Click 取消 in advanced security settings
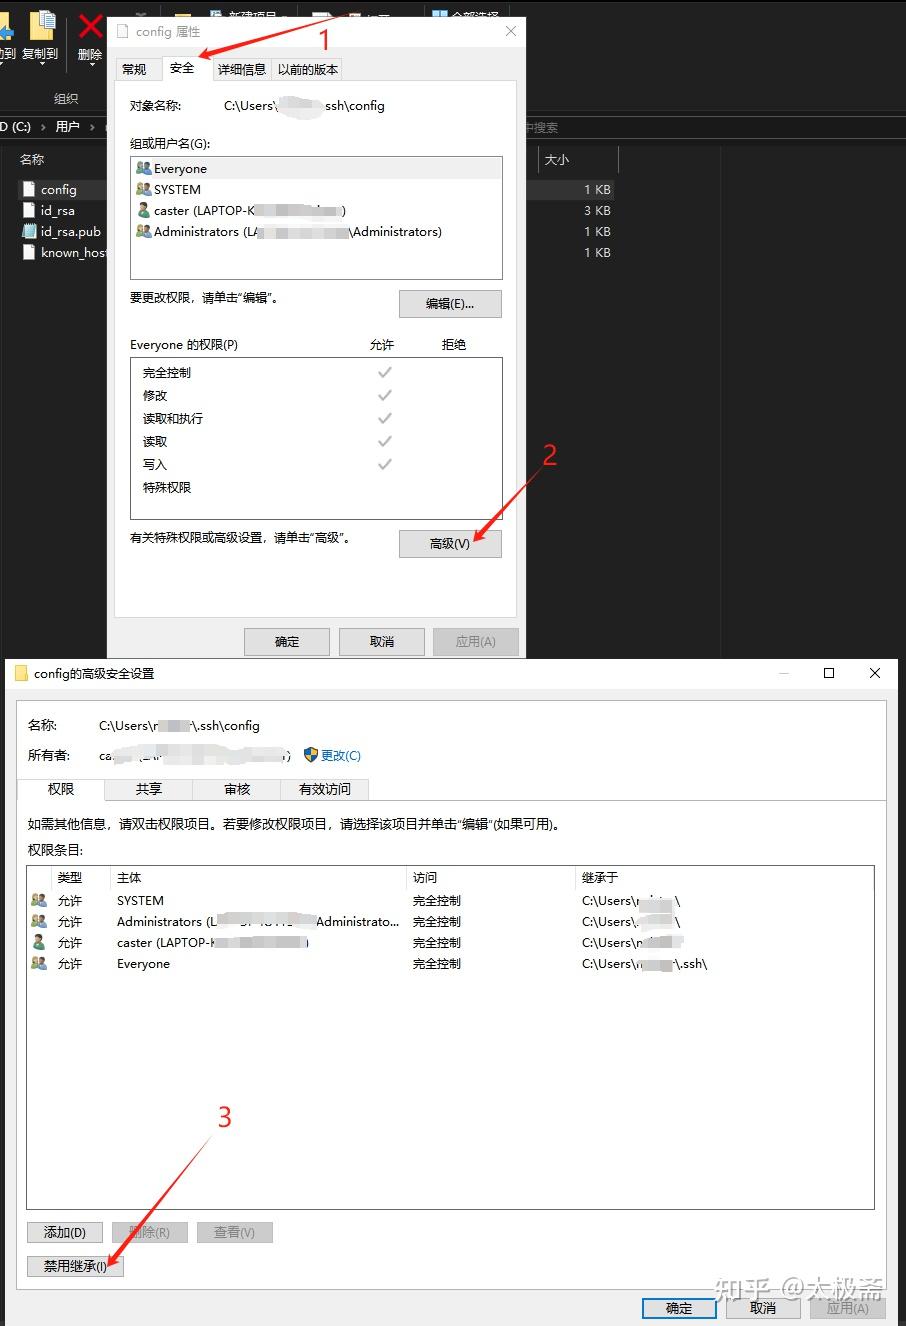This screenshot has width=906, height=1326. coord(763,1307)
